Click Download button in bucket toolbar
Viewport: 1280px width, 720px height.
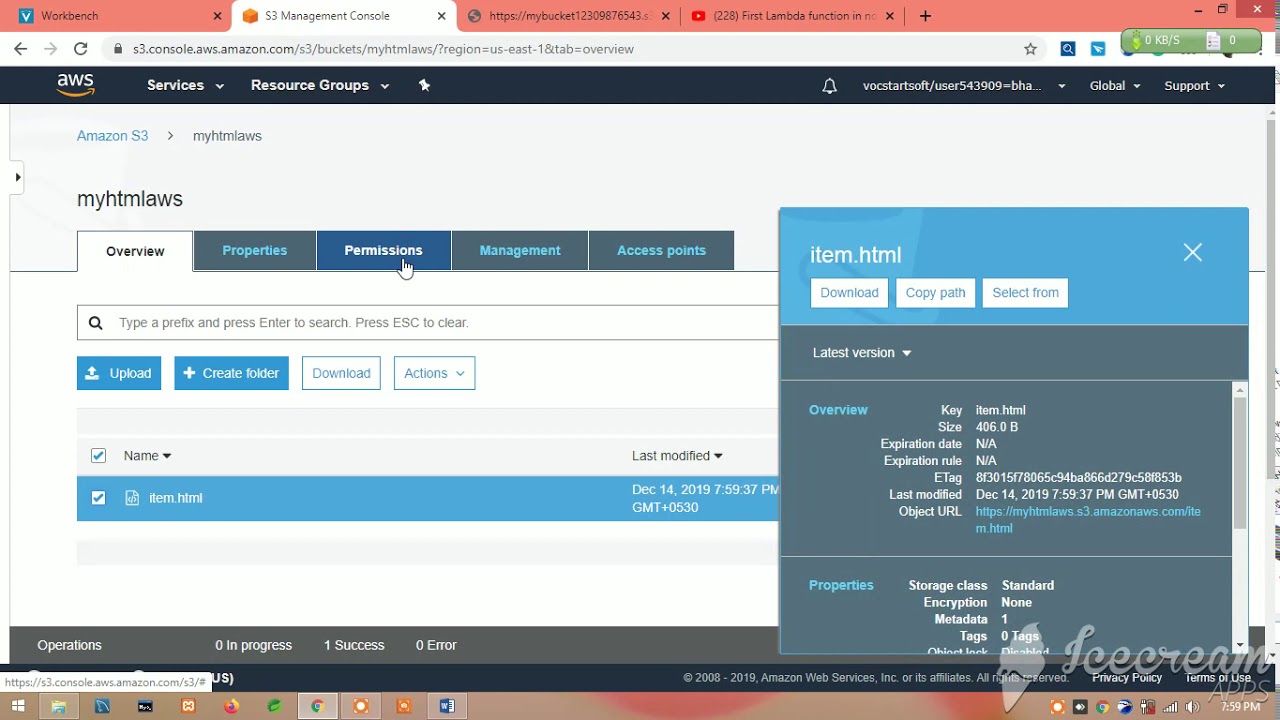pos(341,373)
